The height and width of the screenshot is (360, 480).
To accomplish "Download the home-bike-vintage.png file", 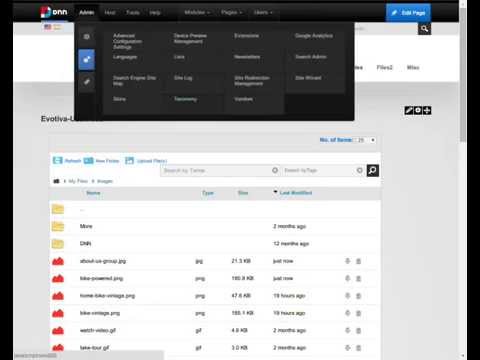I will point(347,296).
